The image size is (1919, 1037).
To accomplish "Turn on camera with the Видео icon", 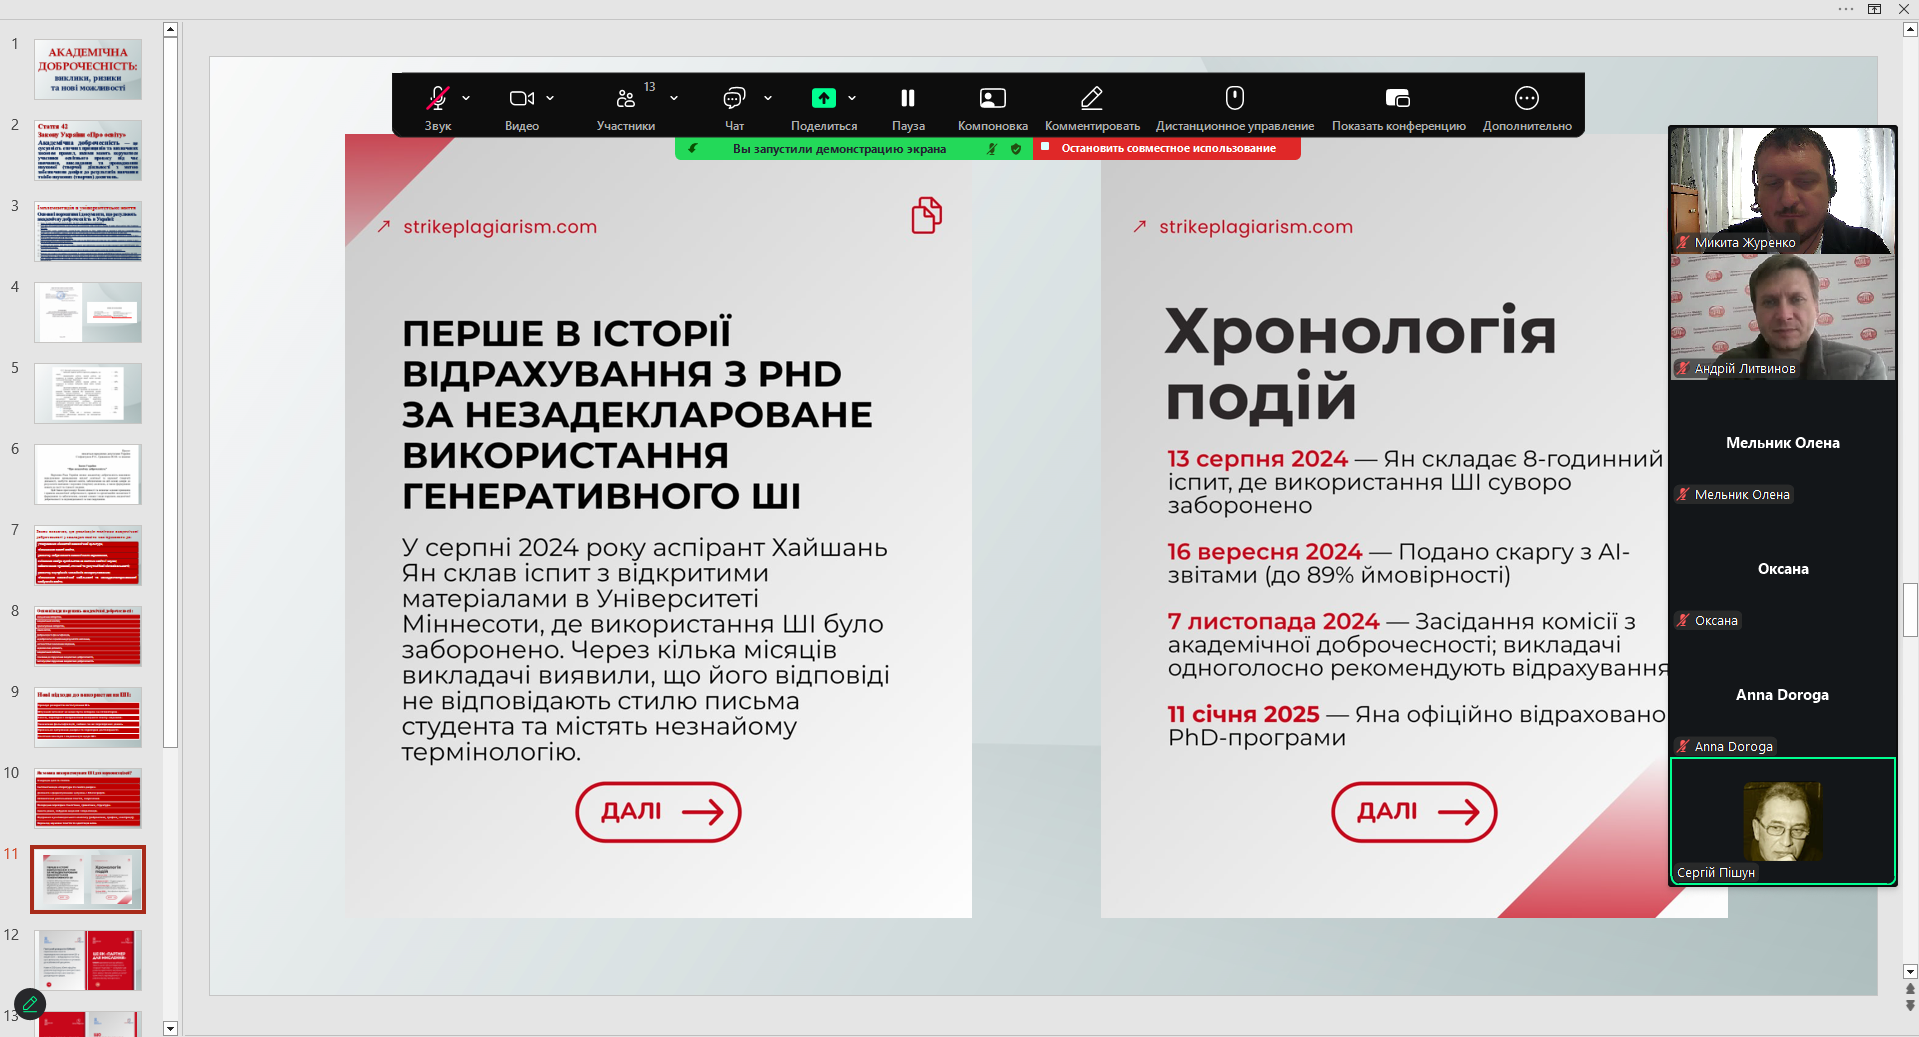I will (521, 98).
